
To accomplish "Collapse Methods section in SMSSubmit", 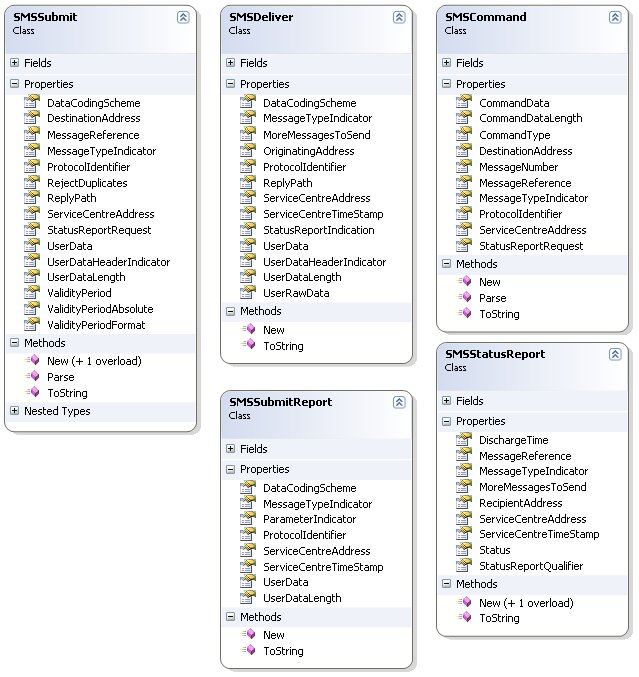I will [15, 343].
